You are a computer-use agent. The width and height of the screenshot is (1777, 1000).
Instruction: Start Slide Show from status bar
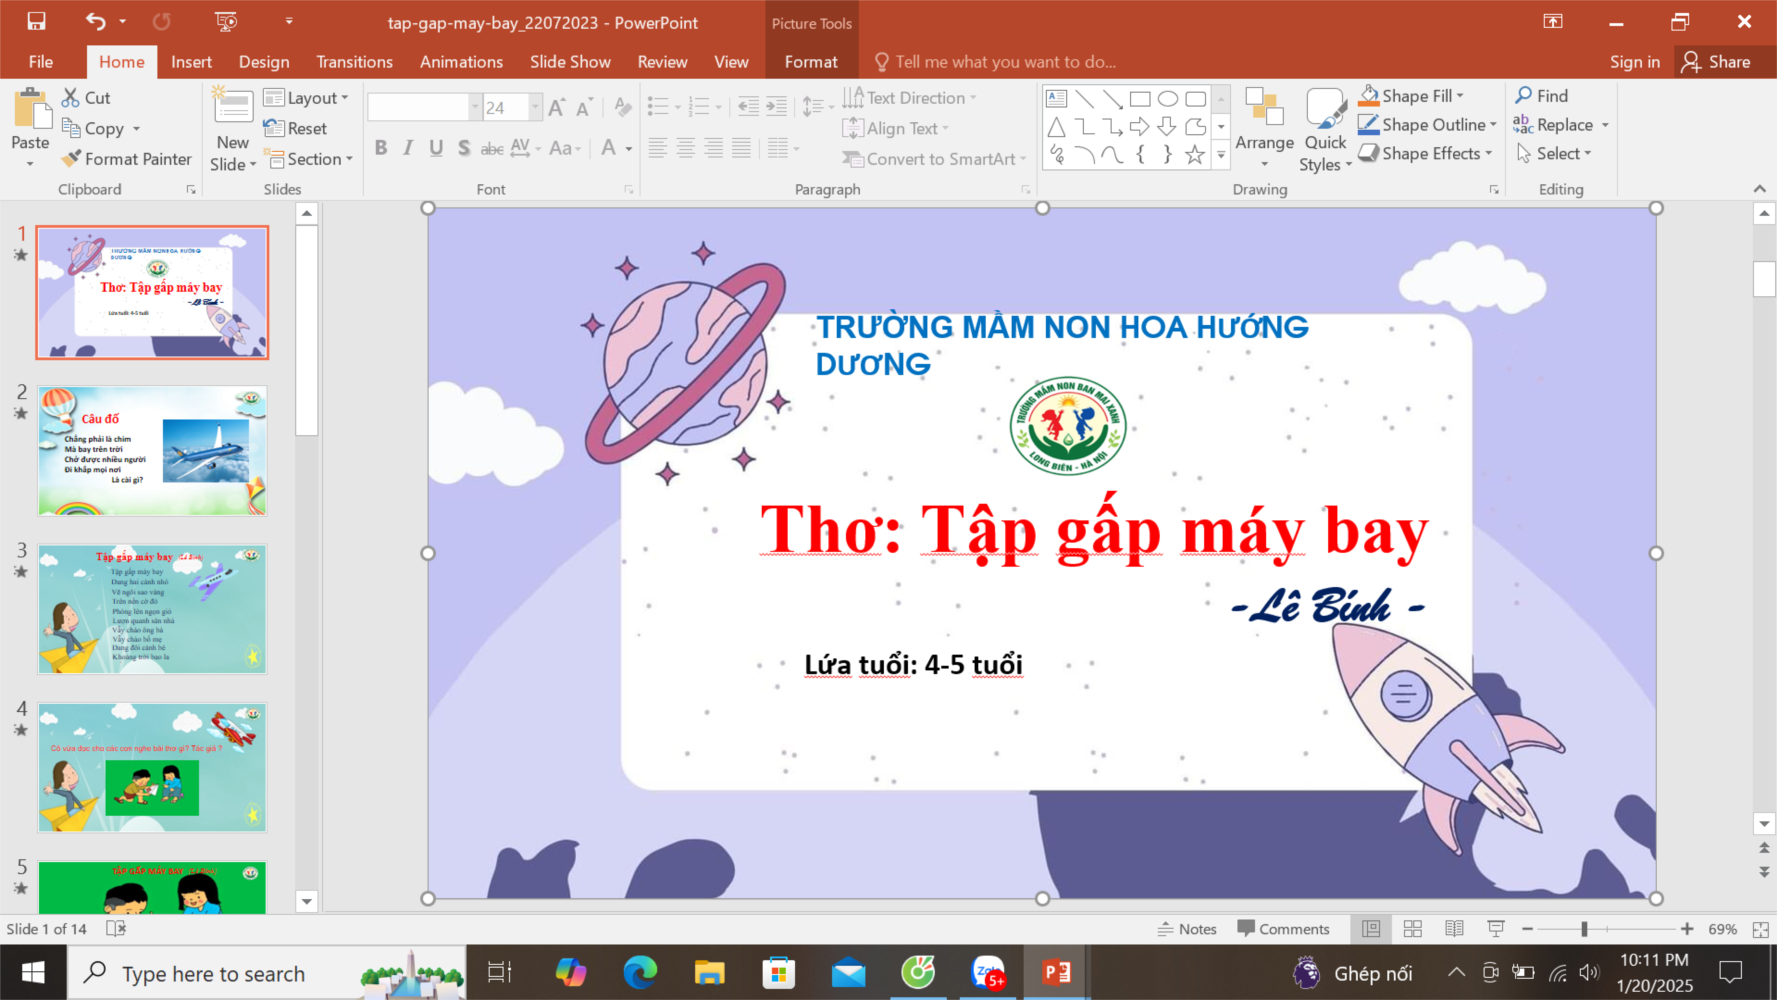[x=1496, y=929]
